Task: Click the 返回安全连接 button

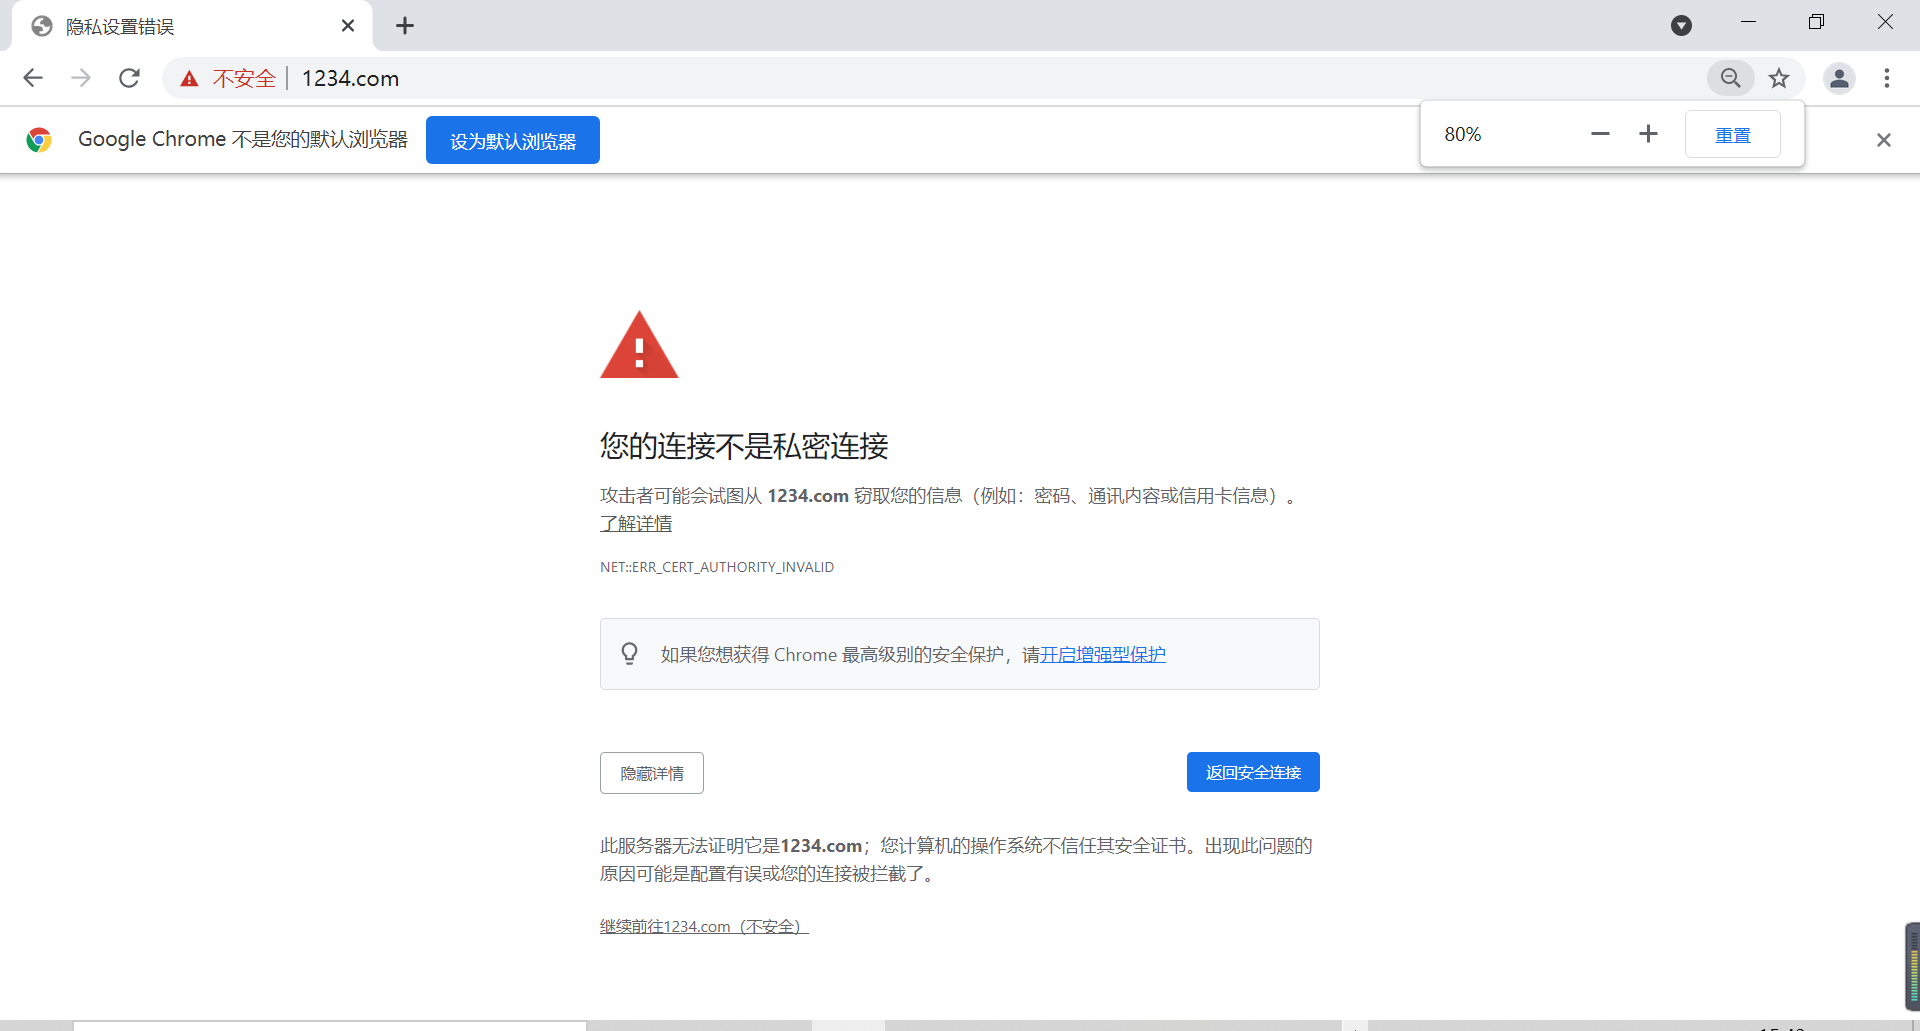Action: [1253, 772]
